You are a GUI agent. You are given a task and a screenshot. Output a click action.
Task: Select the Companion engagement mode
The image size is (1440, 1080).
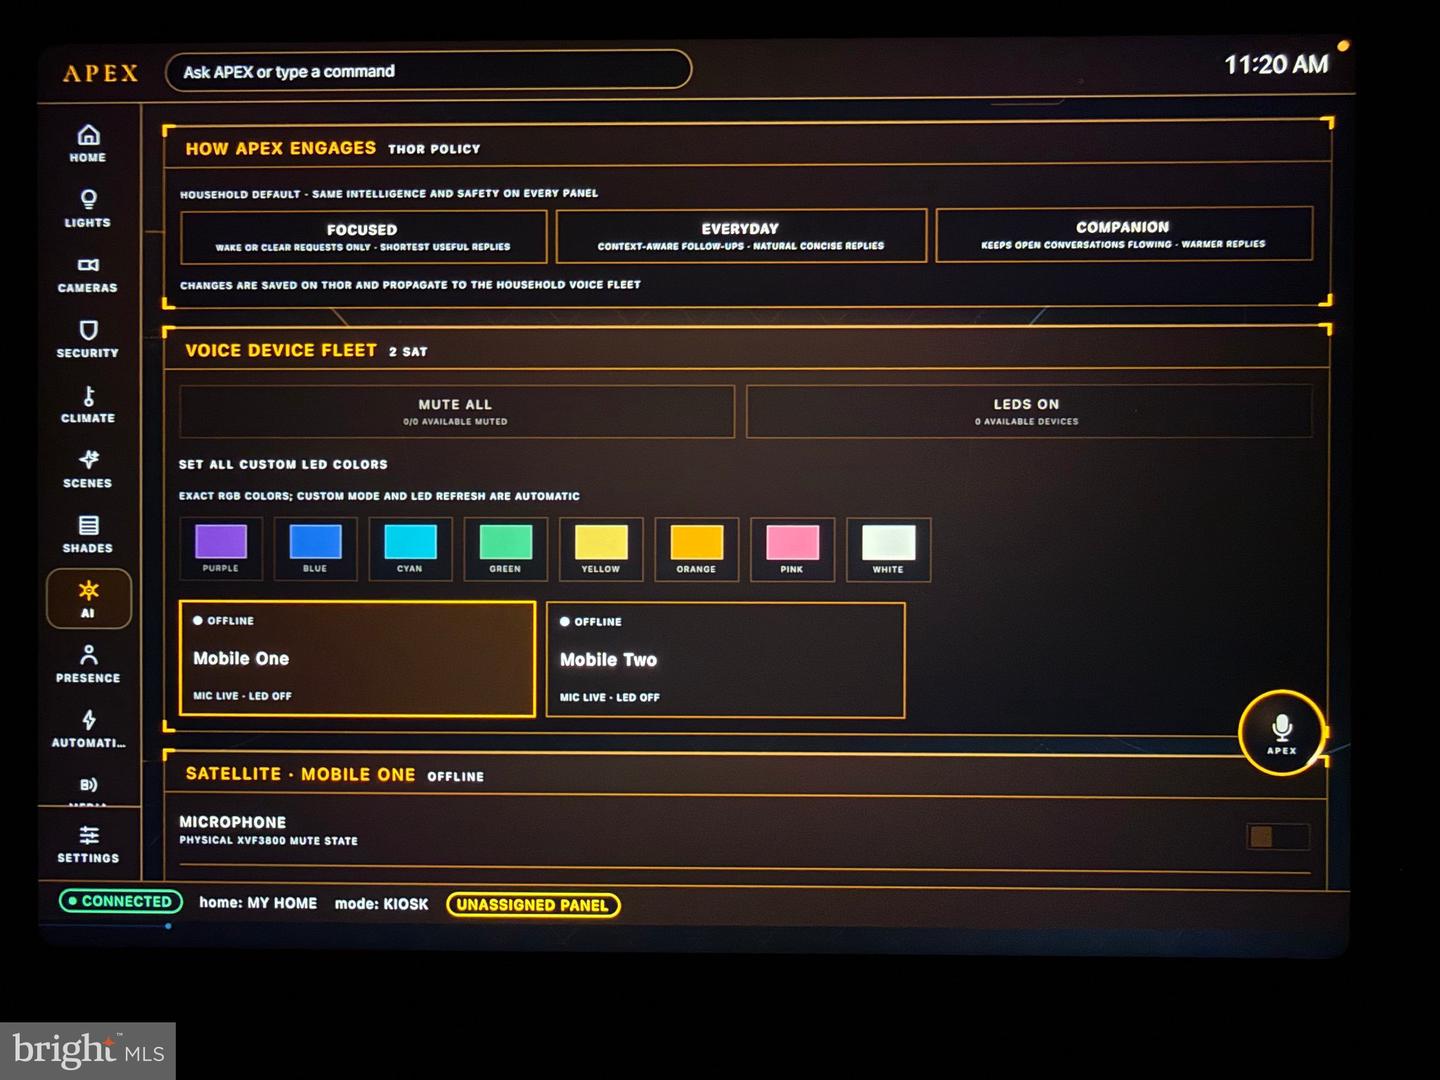(x=1123, y=234)
